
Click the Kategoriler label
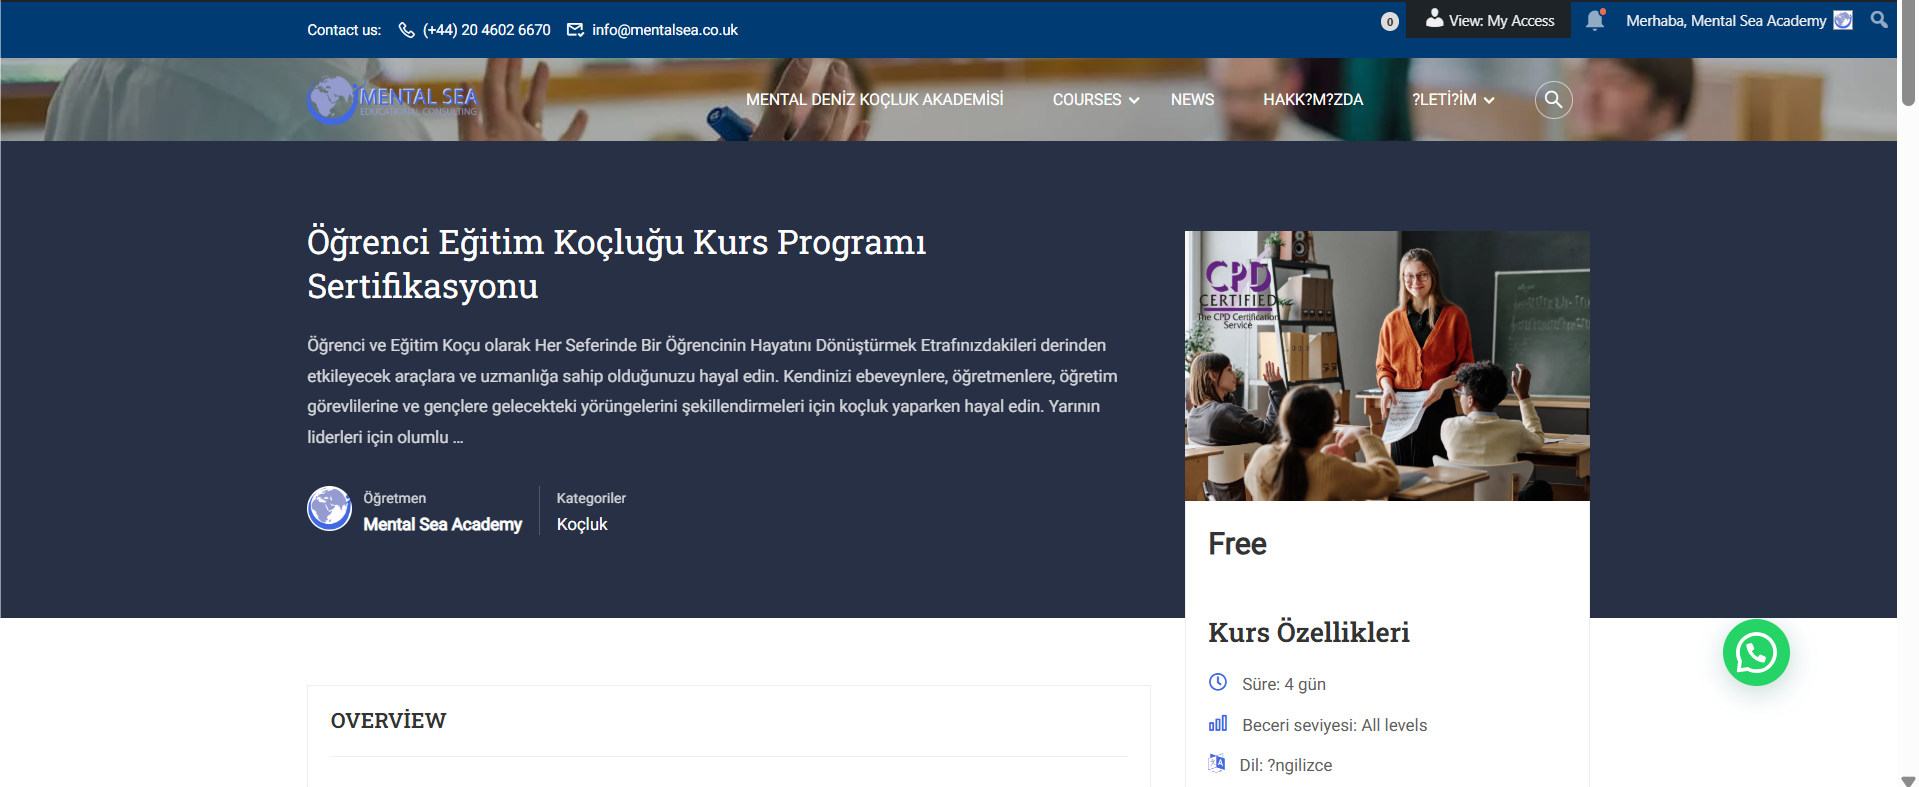pyautogui.click(x=591, y=498)
